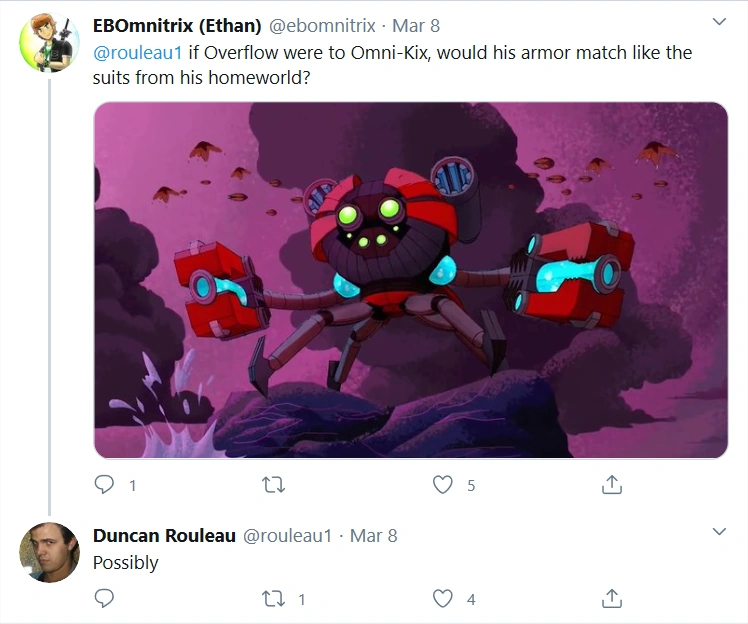View the @ebomnitrix handle

pos(322,26)
